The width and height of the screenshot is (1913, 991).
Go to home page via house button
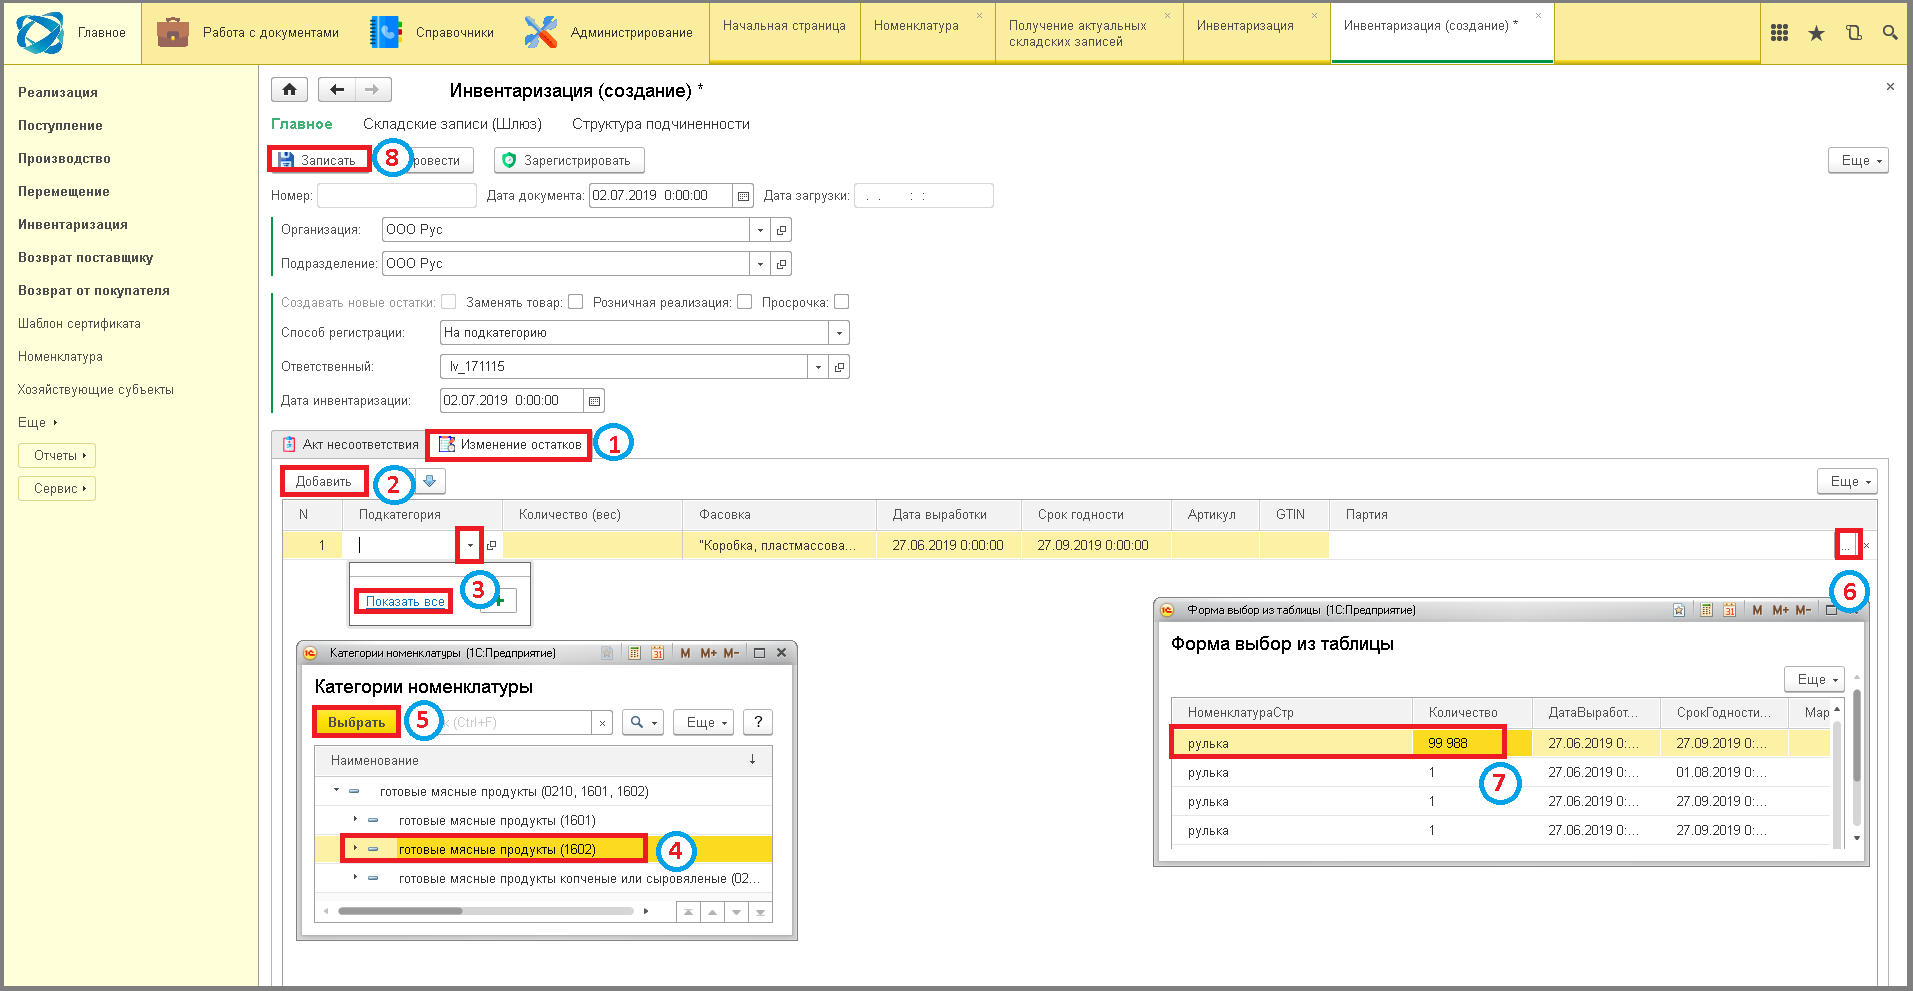point(289,90)
